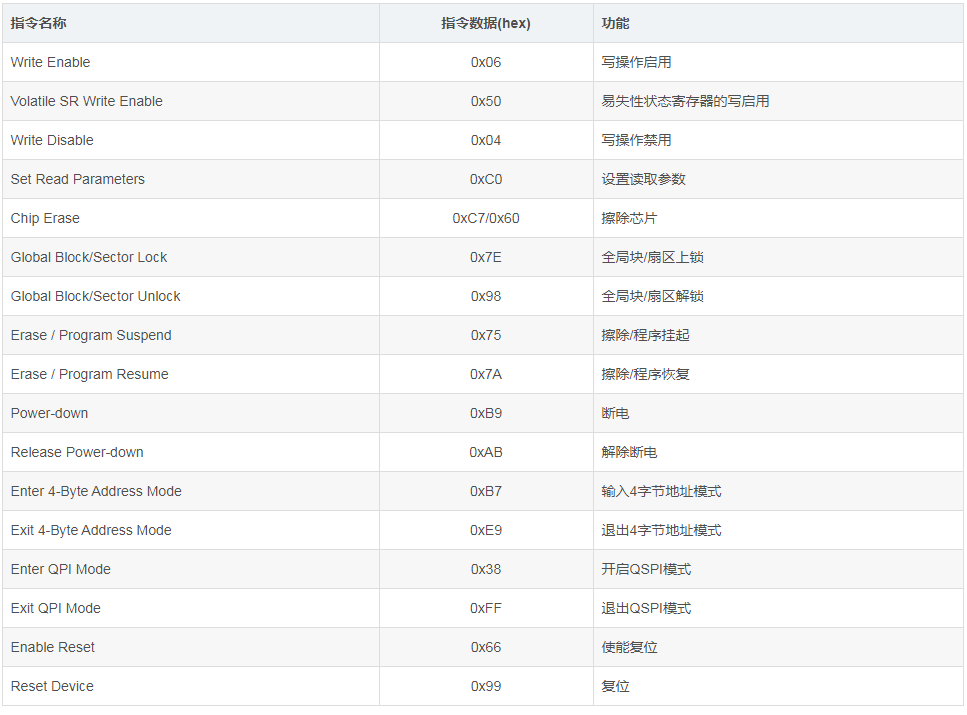Select the hex value 0xB7

tap(486, 491)
